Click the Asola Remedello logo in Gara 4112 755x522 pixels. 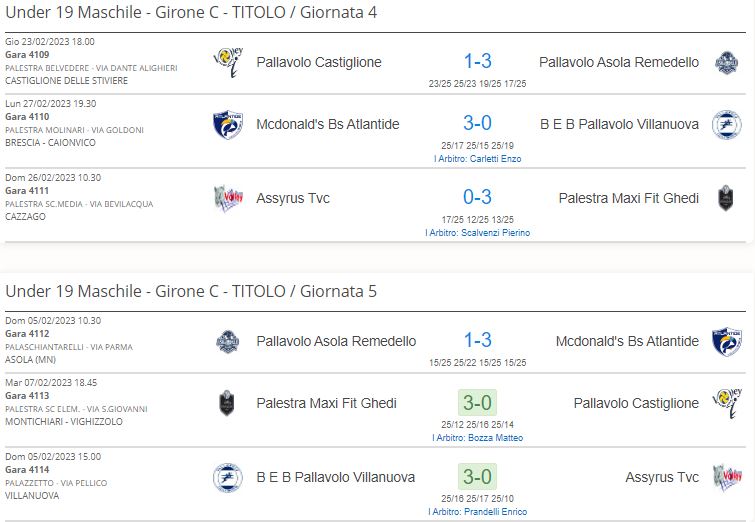click(228, 341)
